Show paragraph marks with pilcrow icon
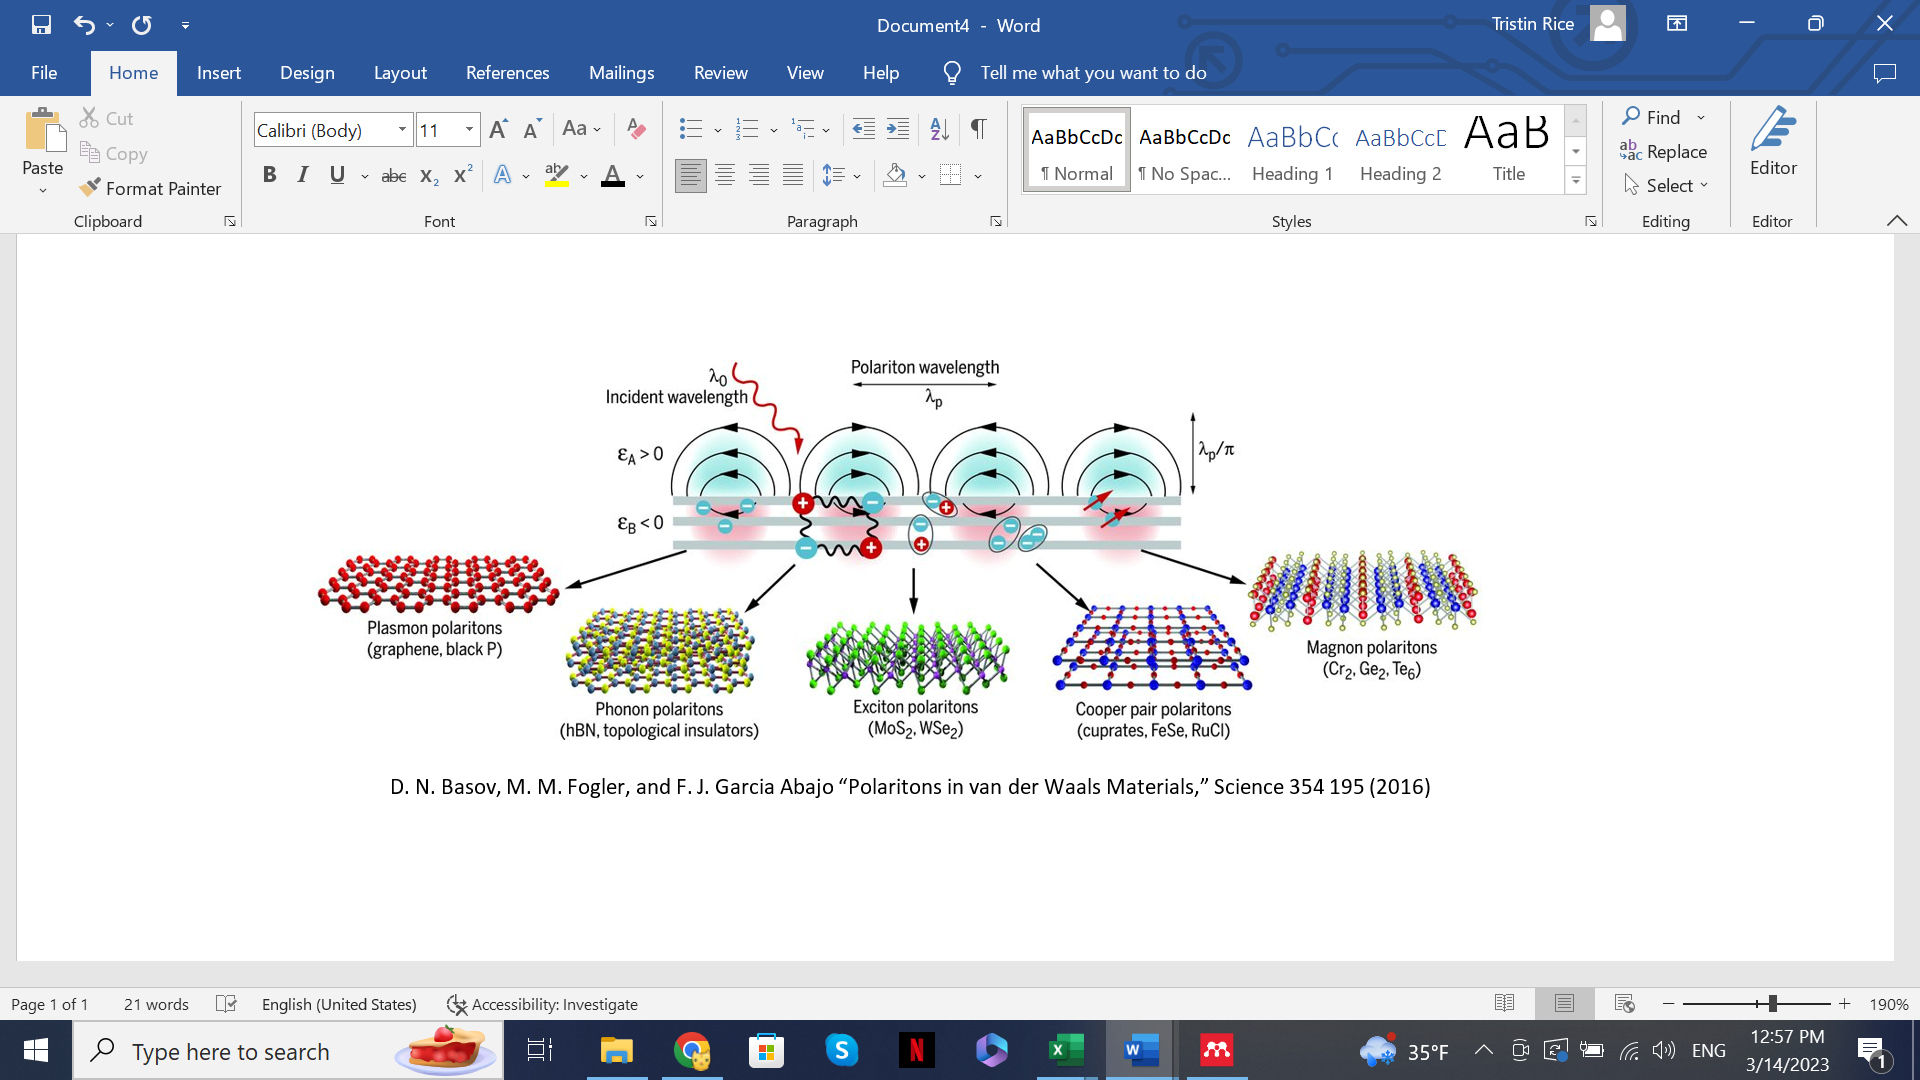1920x1080 pixels. coord(978,129)
